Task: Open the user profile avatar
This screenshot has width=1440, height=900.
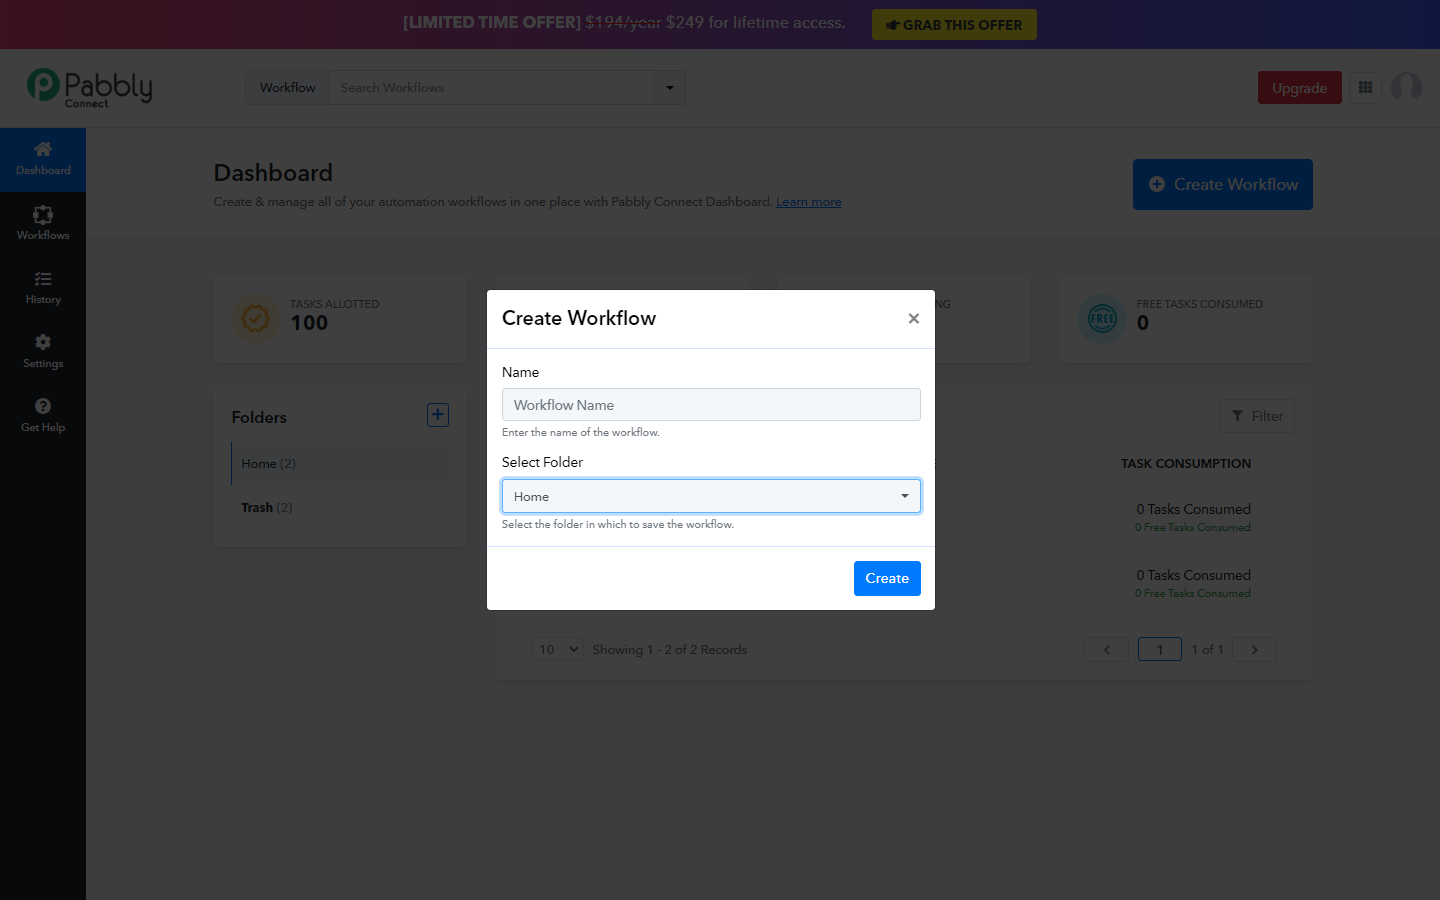Action: (1406, 88)
